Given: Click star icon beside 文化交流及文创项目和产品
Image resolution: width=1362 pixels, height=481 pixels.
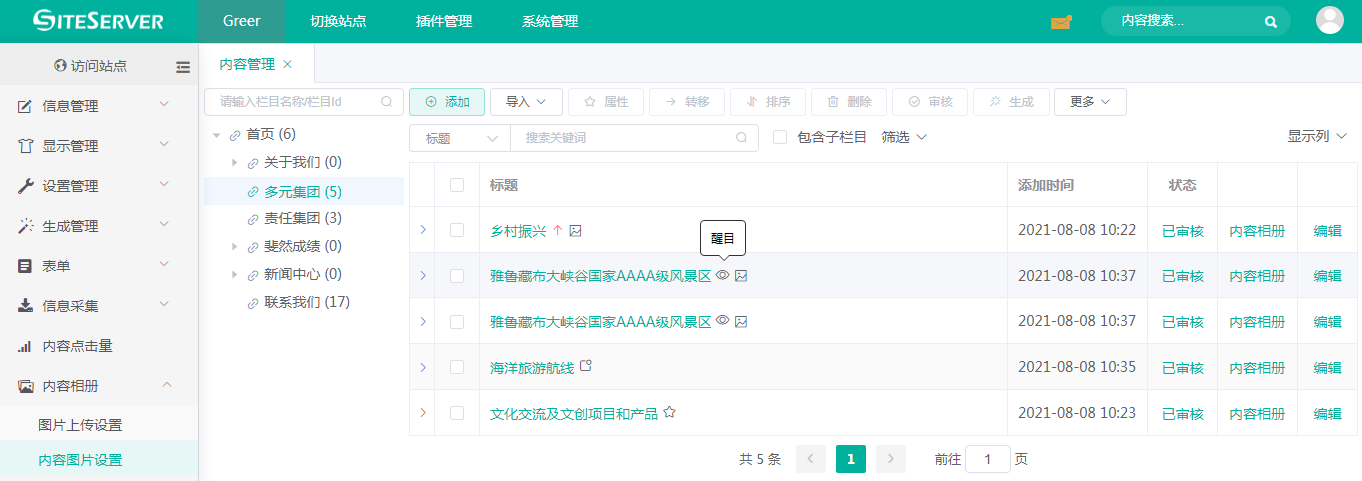Looking at the screenshot, I should coord(670,412).
